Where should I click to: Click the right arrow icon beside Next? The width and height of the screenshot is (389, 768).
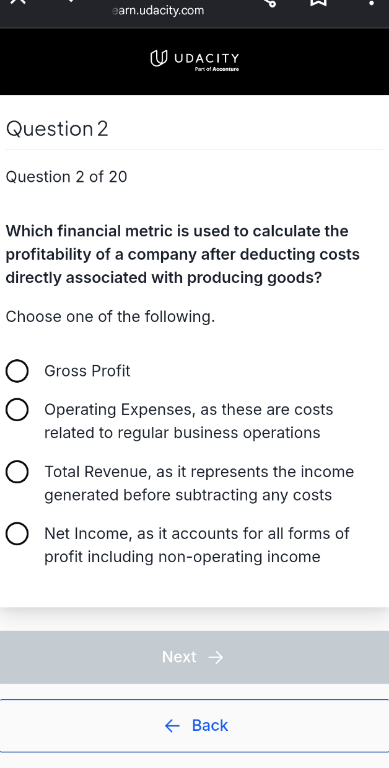coord(216,657)
